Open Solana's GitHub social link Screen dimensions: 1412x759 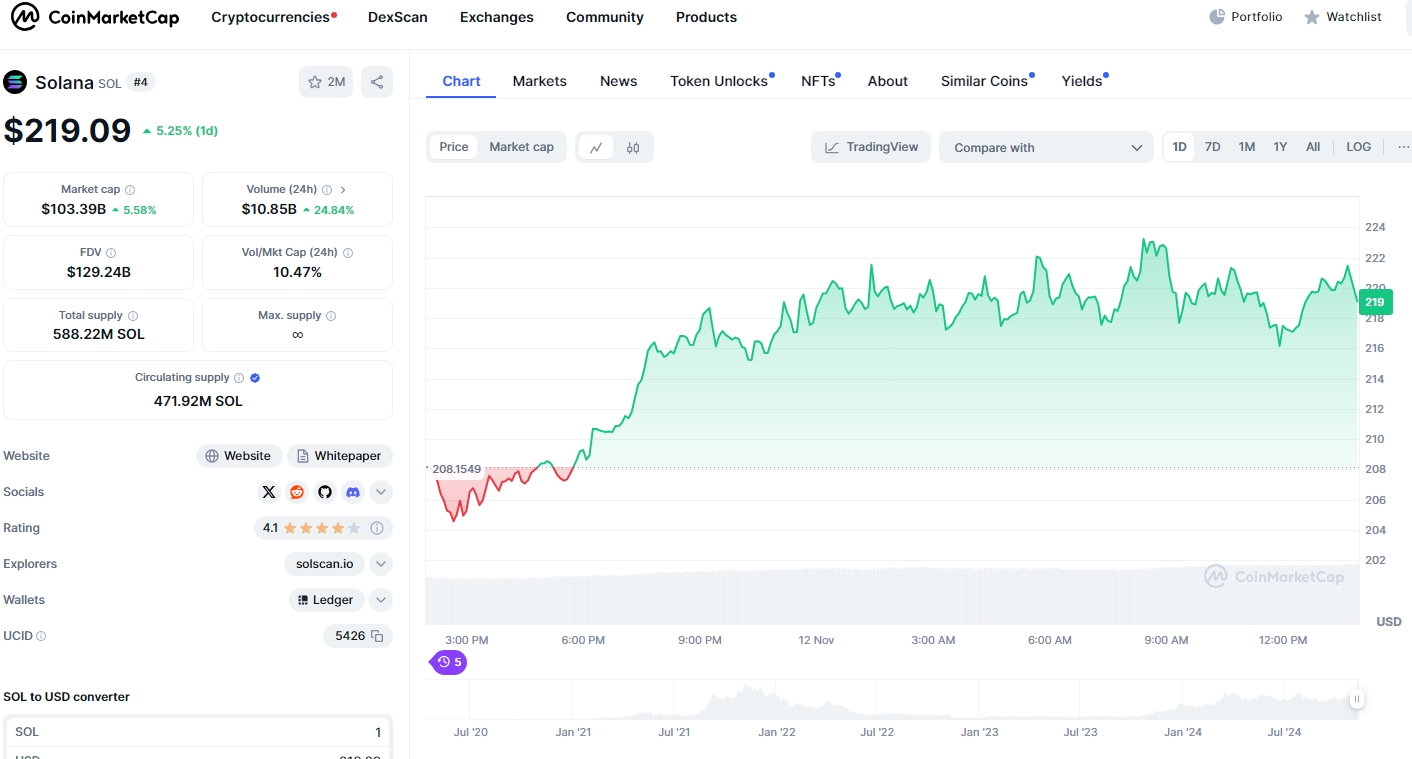tap(324, 492)
